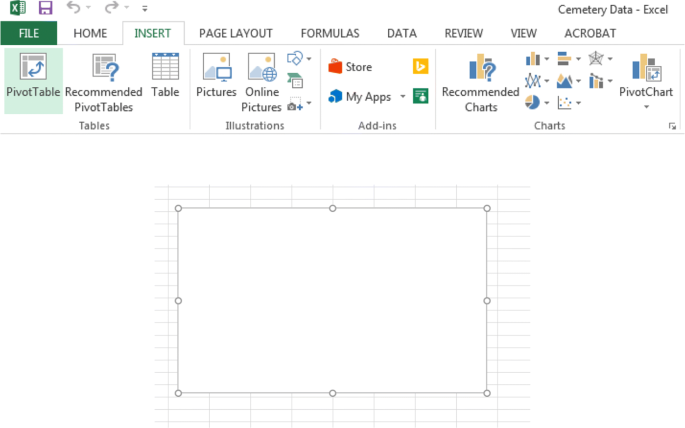This screenshot has height=428, width=685.
Task: Expand the column chart dropdown arrow
Action: (x=547, y=59)
